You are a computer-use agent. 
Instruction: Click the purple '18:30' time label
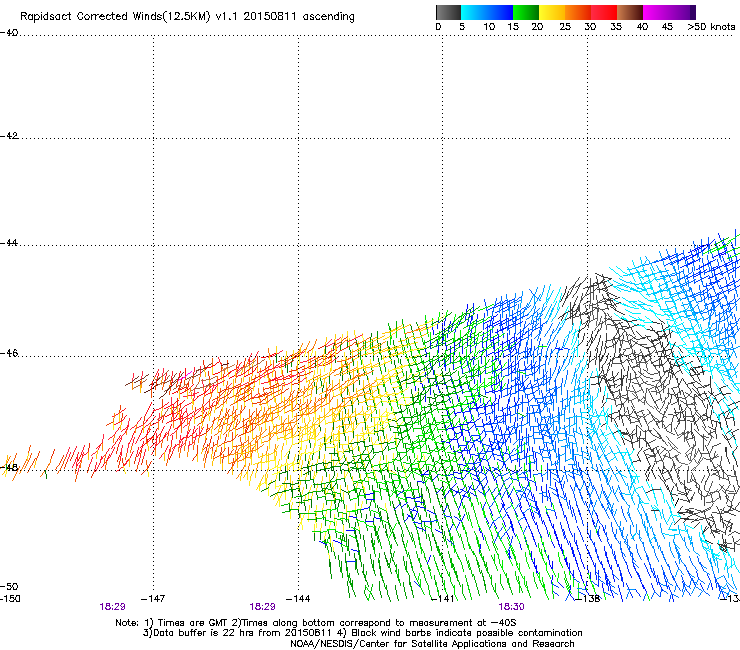[x=511, y=607]
